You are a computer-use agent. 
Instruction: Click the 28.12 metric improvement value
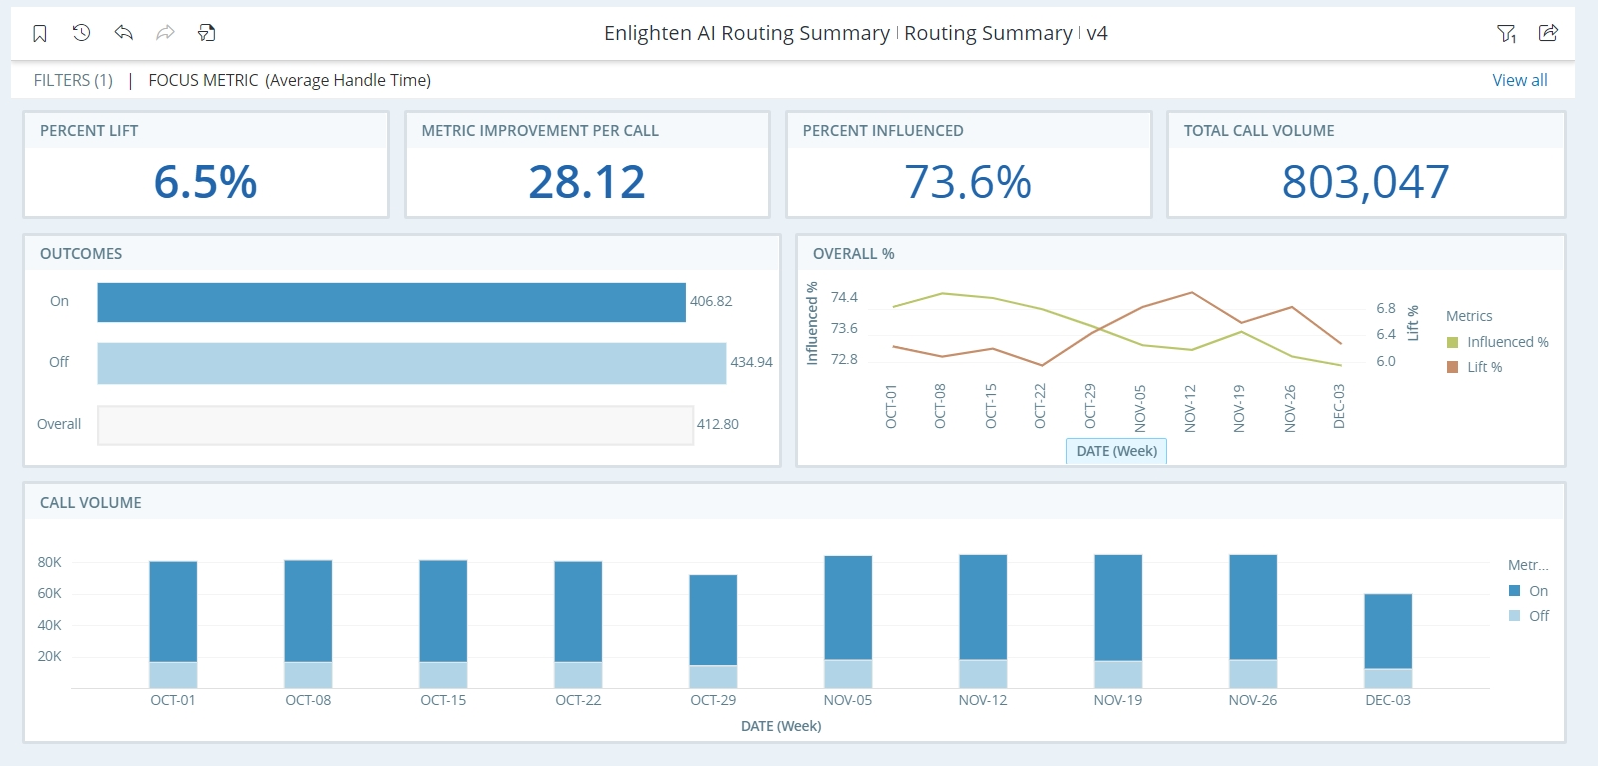pos(587,182)
